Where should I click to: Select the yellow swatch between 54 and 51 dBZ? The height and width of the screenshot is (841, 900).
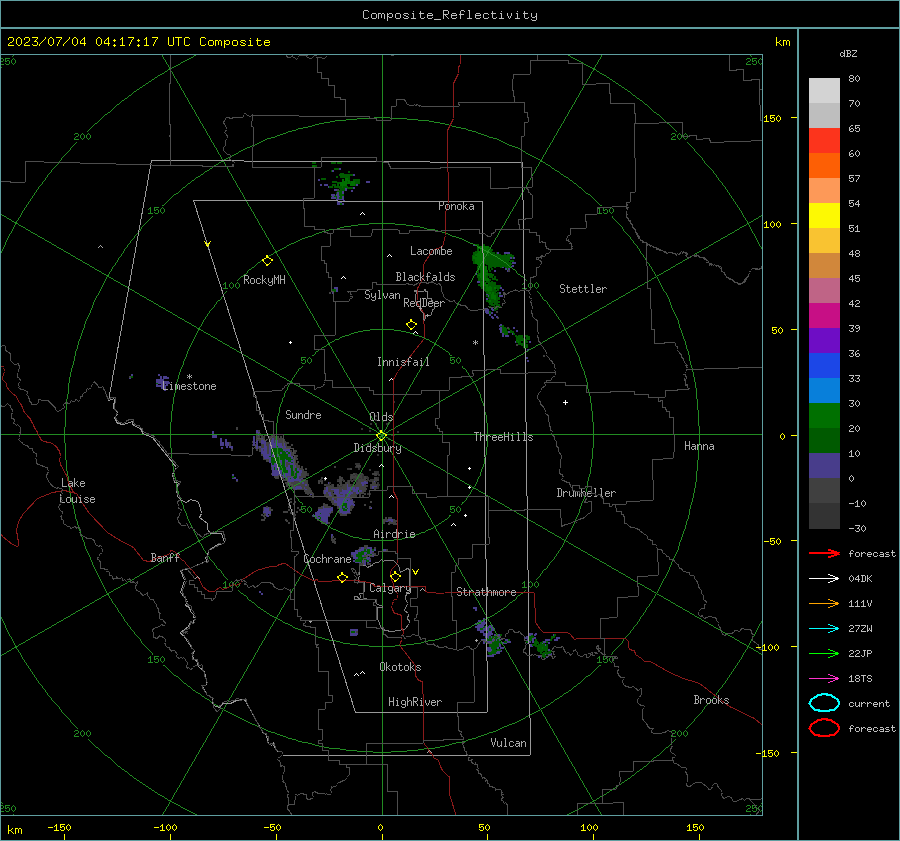(x=824, y=216)
